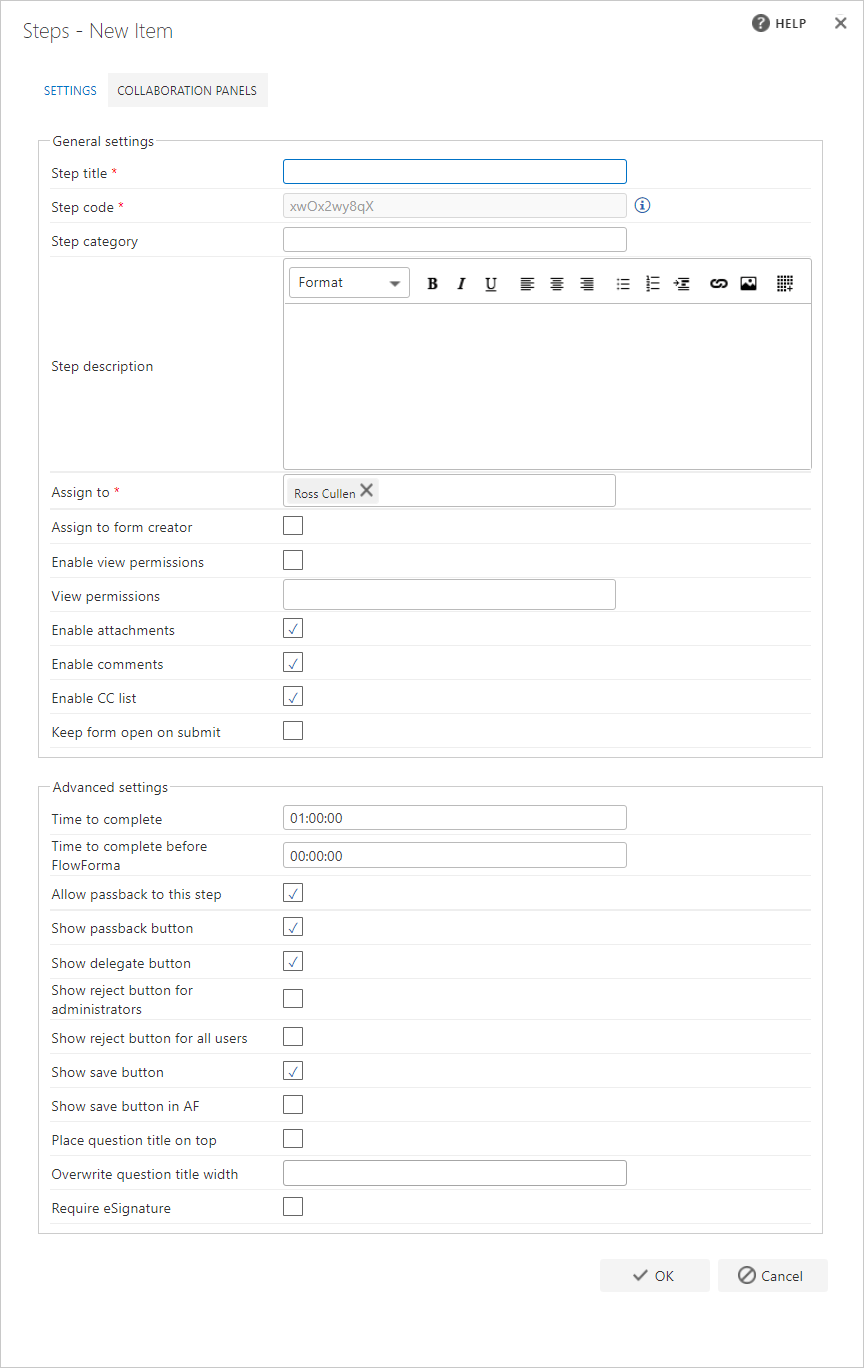Remove Ross Cullen from Assign to

click(x=367, y=490)
